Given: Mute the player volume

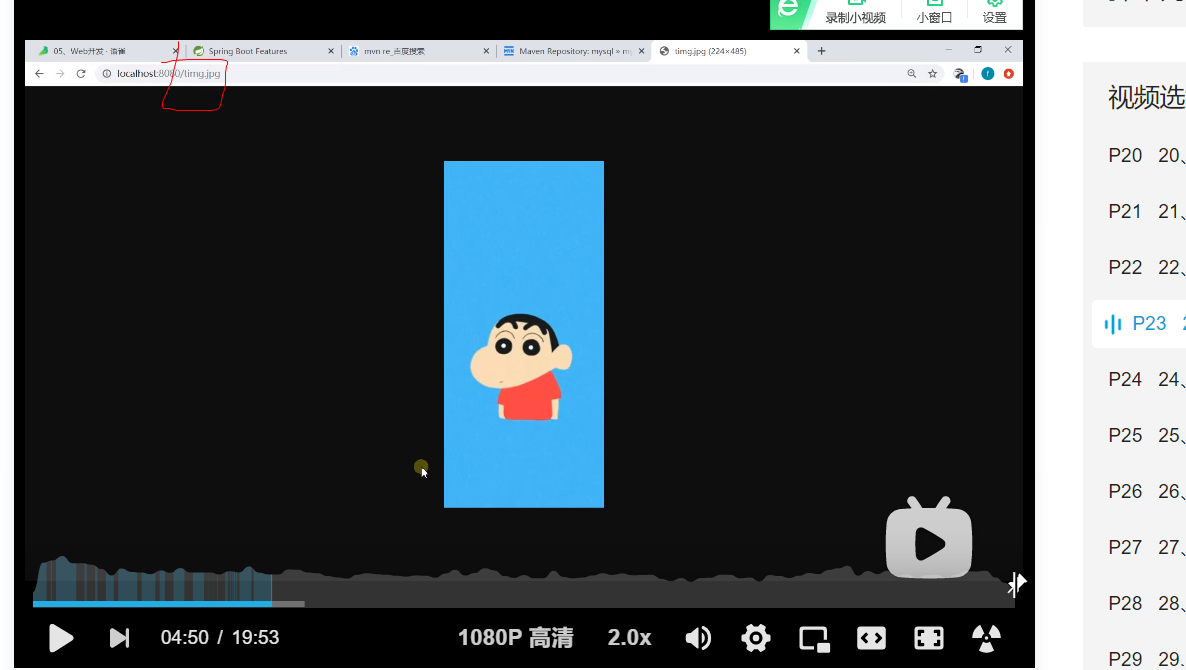Looking at the screenshot, I should pos(698,638).
